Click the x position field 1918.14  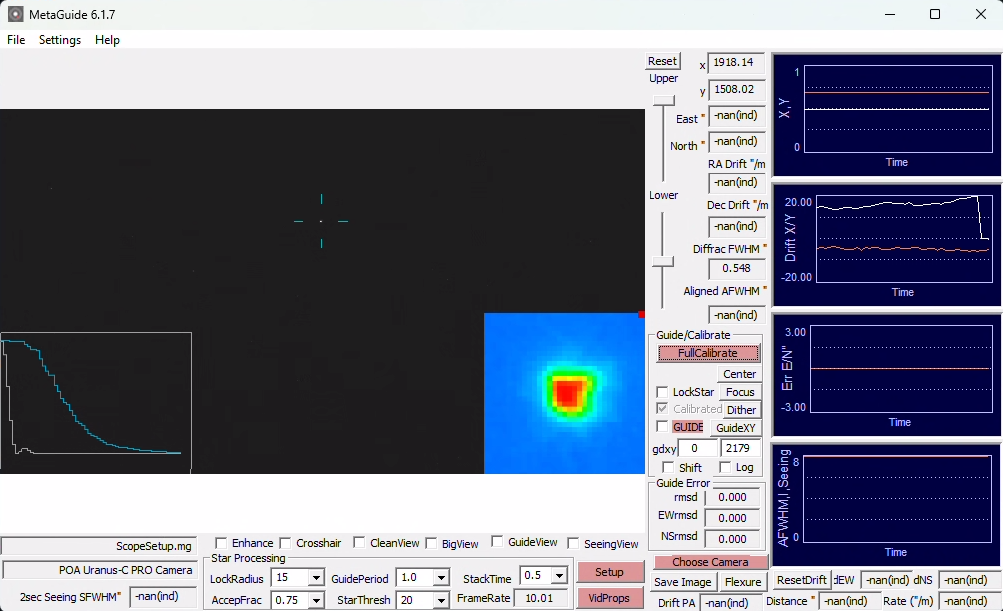pyautogui.click(x=736, y=63)
